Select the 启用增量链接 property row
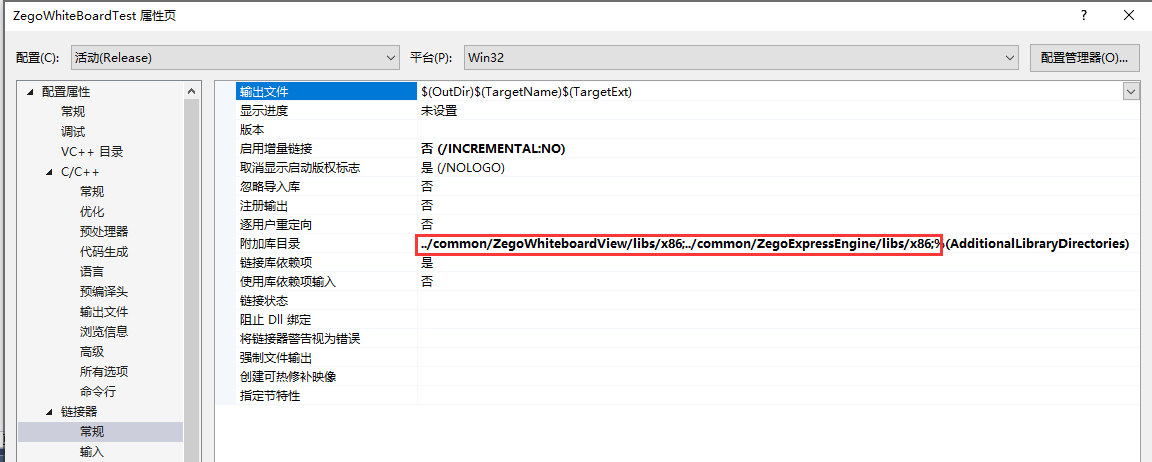1152x462 pixels. pyautogui.click(x=276, y=149)
